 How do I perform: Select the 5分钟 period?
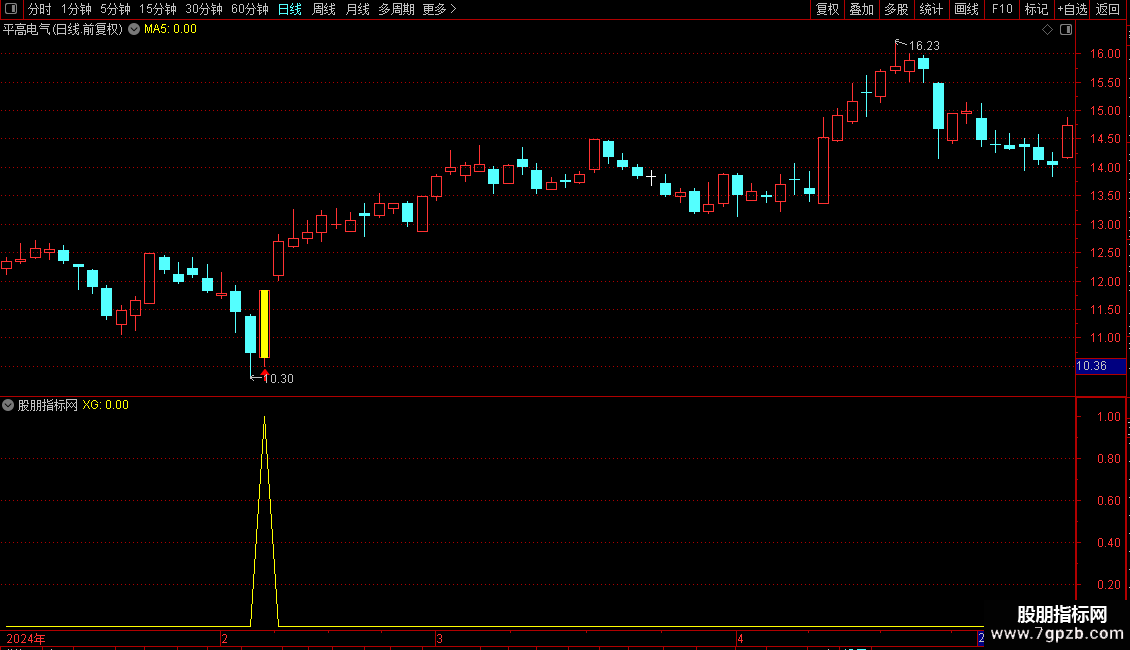click(x=115, y=9)
